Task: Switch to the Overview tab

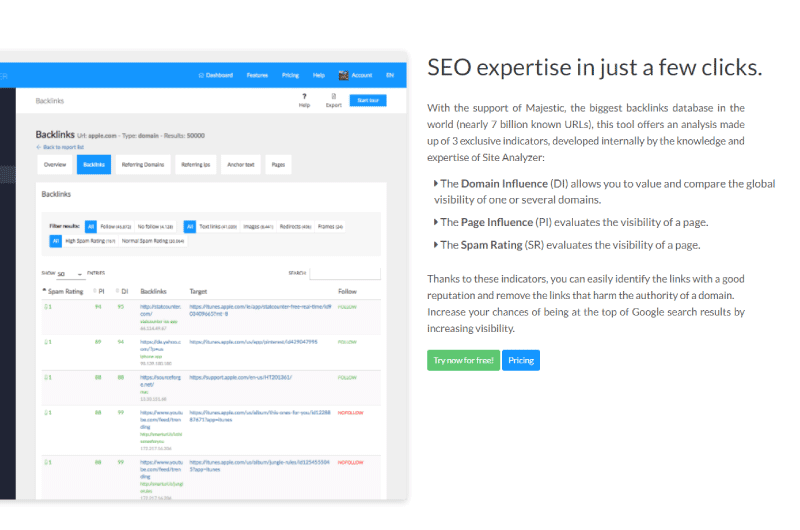Action: [55, 165]
